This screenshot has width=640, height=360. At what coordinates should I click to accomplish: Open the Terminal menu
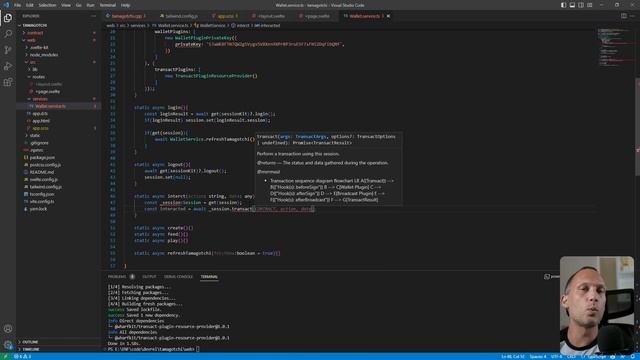click(108, 5)
